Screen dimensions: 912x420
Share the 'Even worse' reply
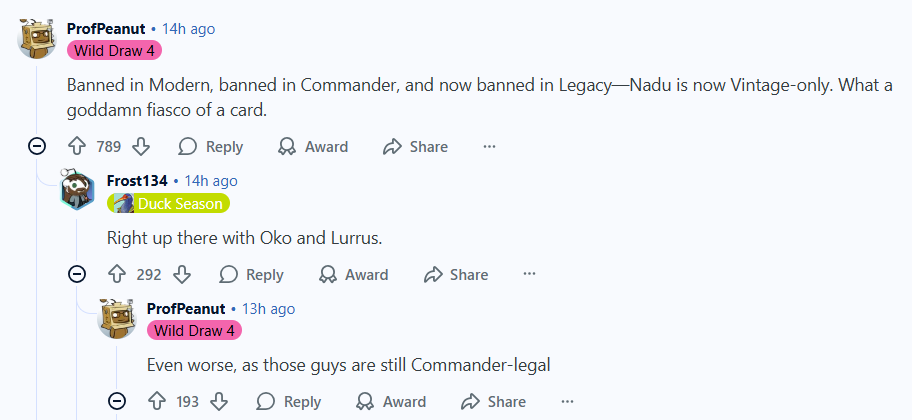click(493, 402)
